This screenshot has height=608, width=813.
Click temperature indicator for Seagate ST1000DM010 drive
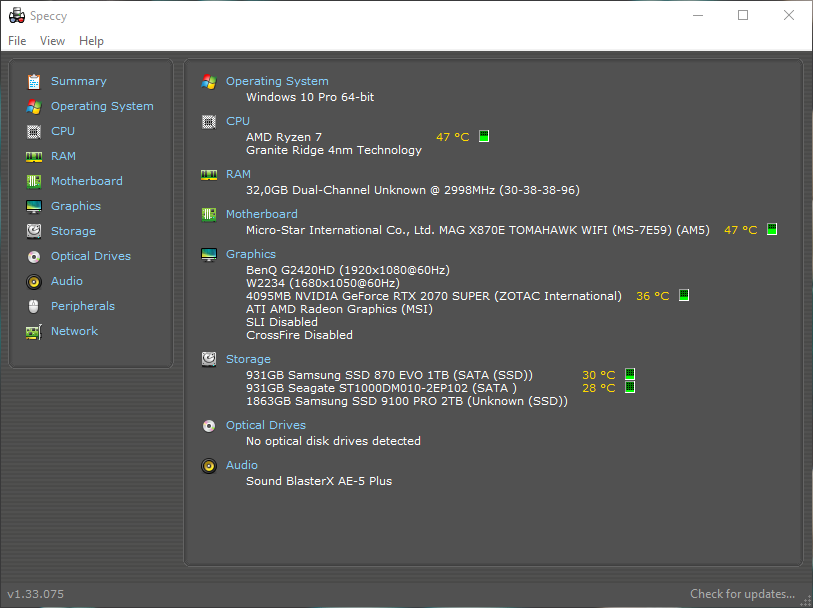(x=630, y=387)
